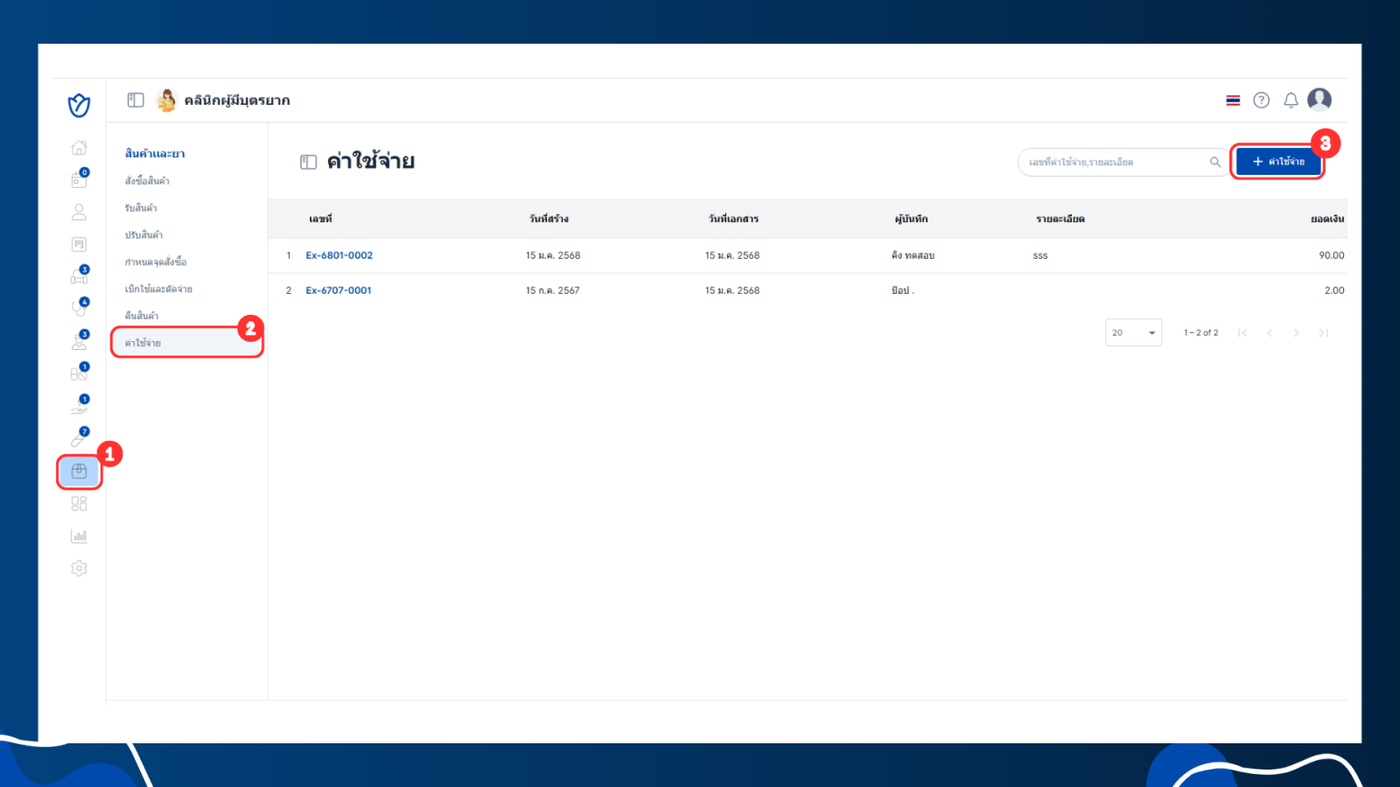This screenshot has width=1400, height=787.
Task: Open the sidebar icon with badge 7
Action: click(x=79, y=439)
